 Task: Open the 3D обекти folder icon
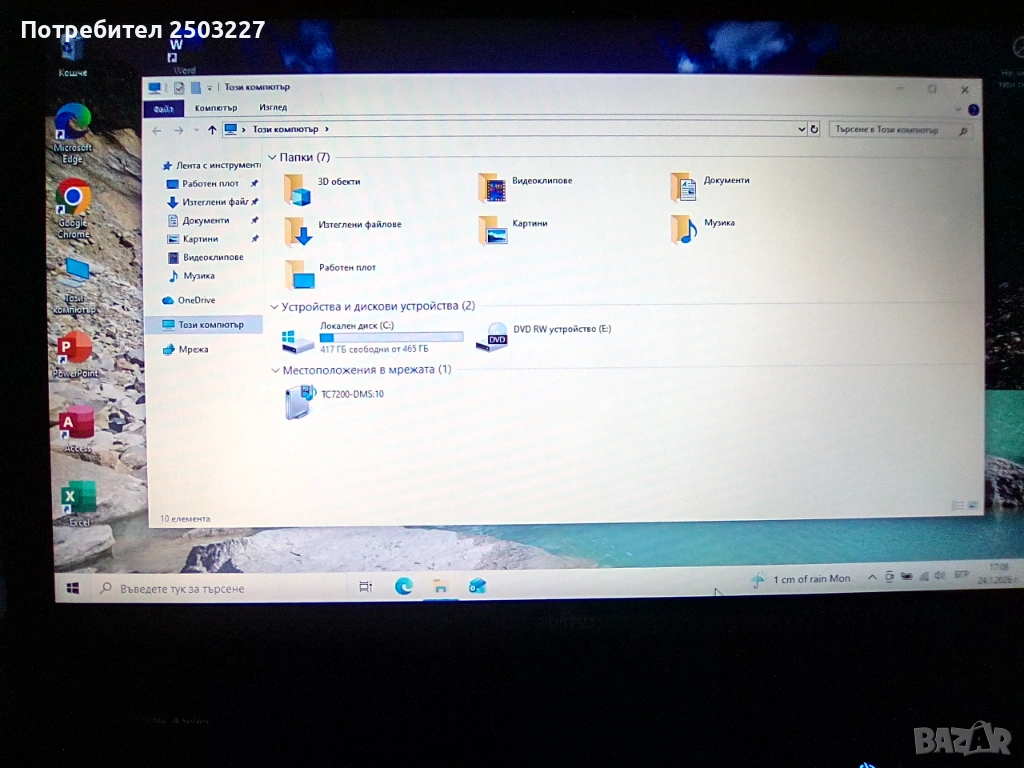coord(297,188)
